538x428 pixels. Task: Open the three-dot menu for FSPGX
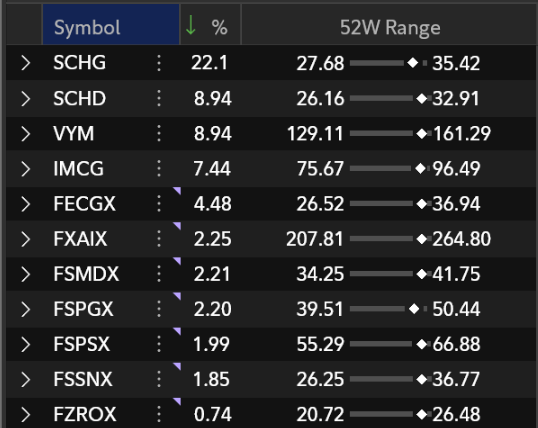(x=159, y=309)
